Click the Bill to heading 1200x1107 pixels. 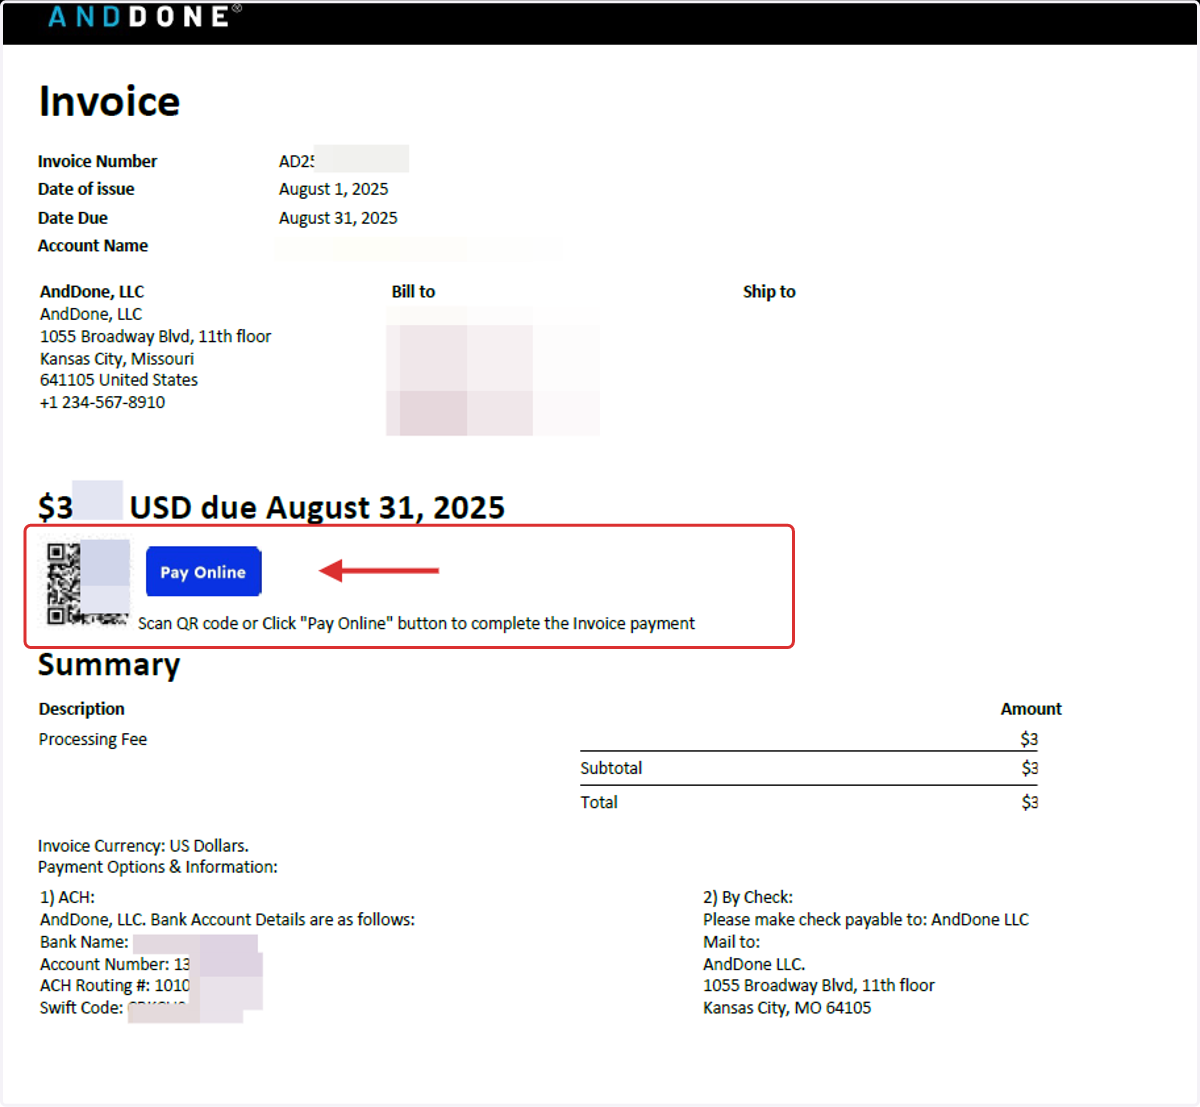pos(413,292)
